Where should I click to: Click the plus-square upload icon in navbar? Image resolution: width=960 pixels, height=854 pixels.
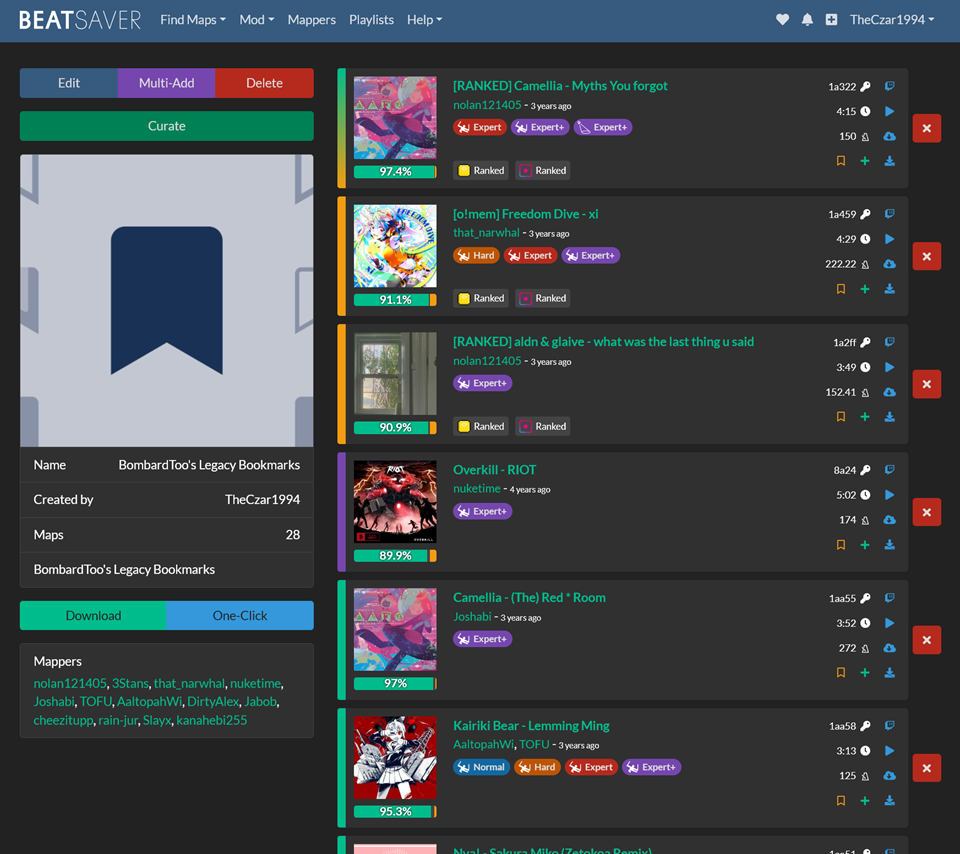point(831,20)
